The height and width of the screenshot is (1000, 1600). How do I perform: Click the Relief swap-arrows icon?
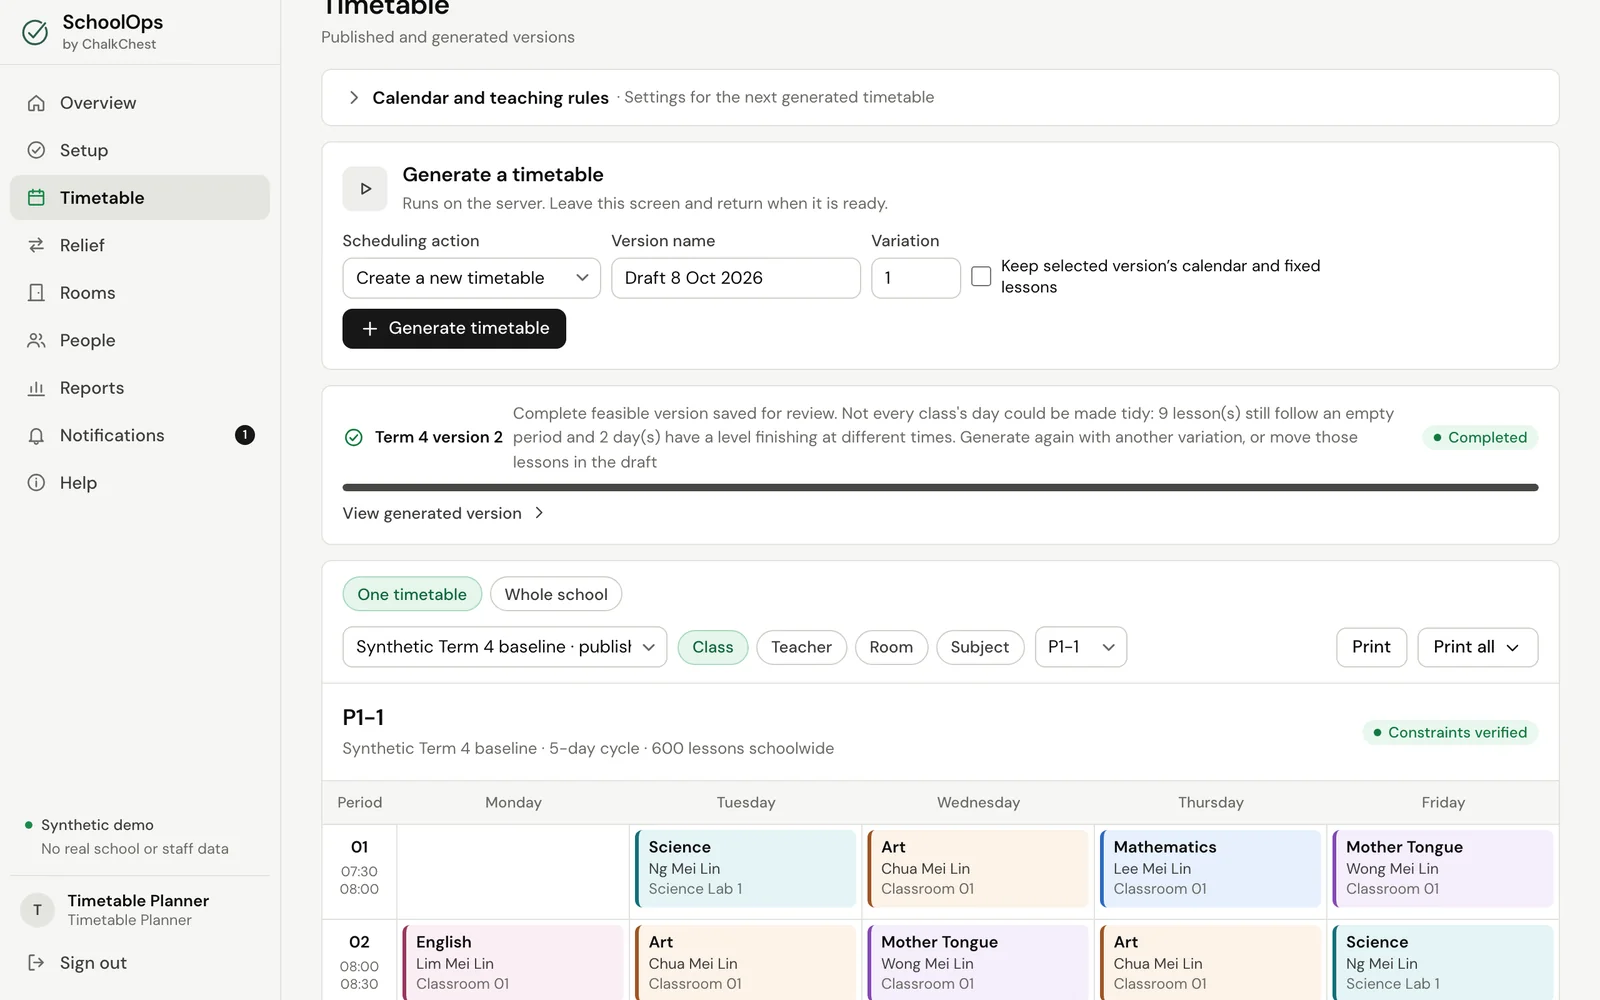pos(36,245)
